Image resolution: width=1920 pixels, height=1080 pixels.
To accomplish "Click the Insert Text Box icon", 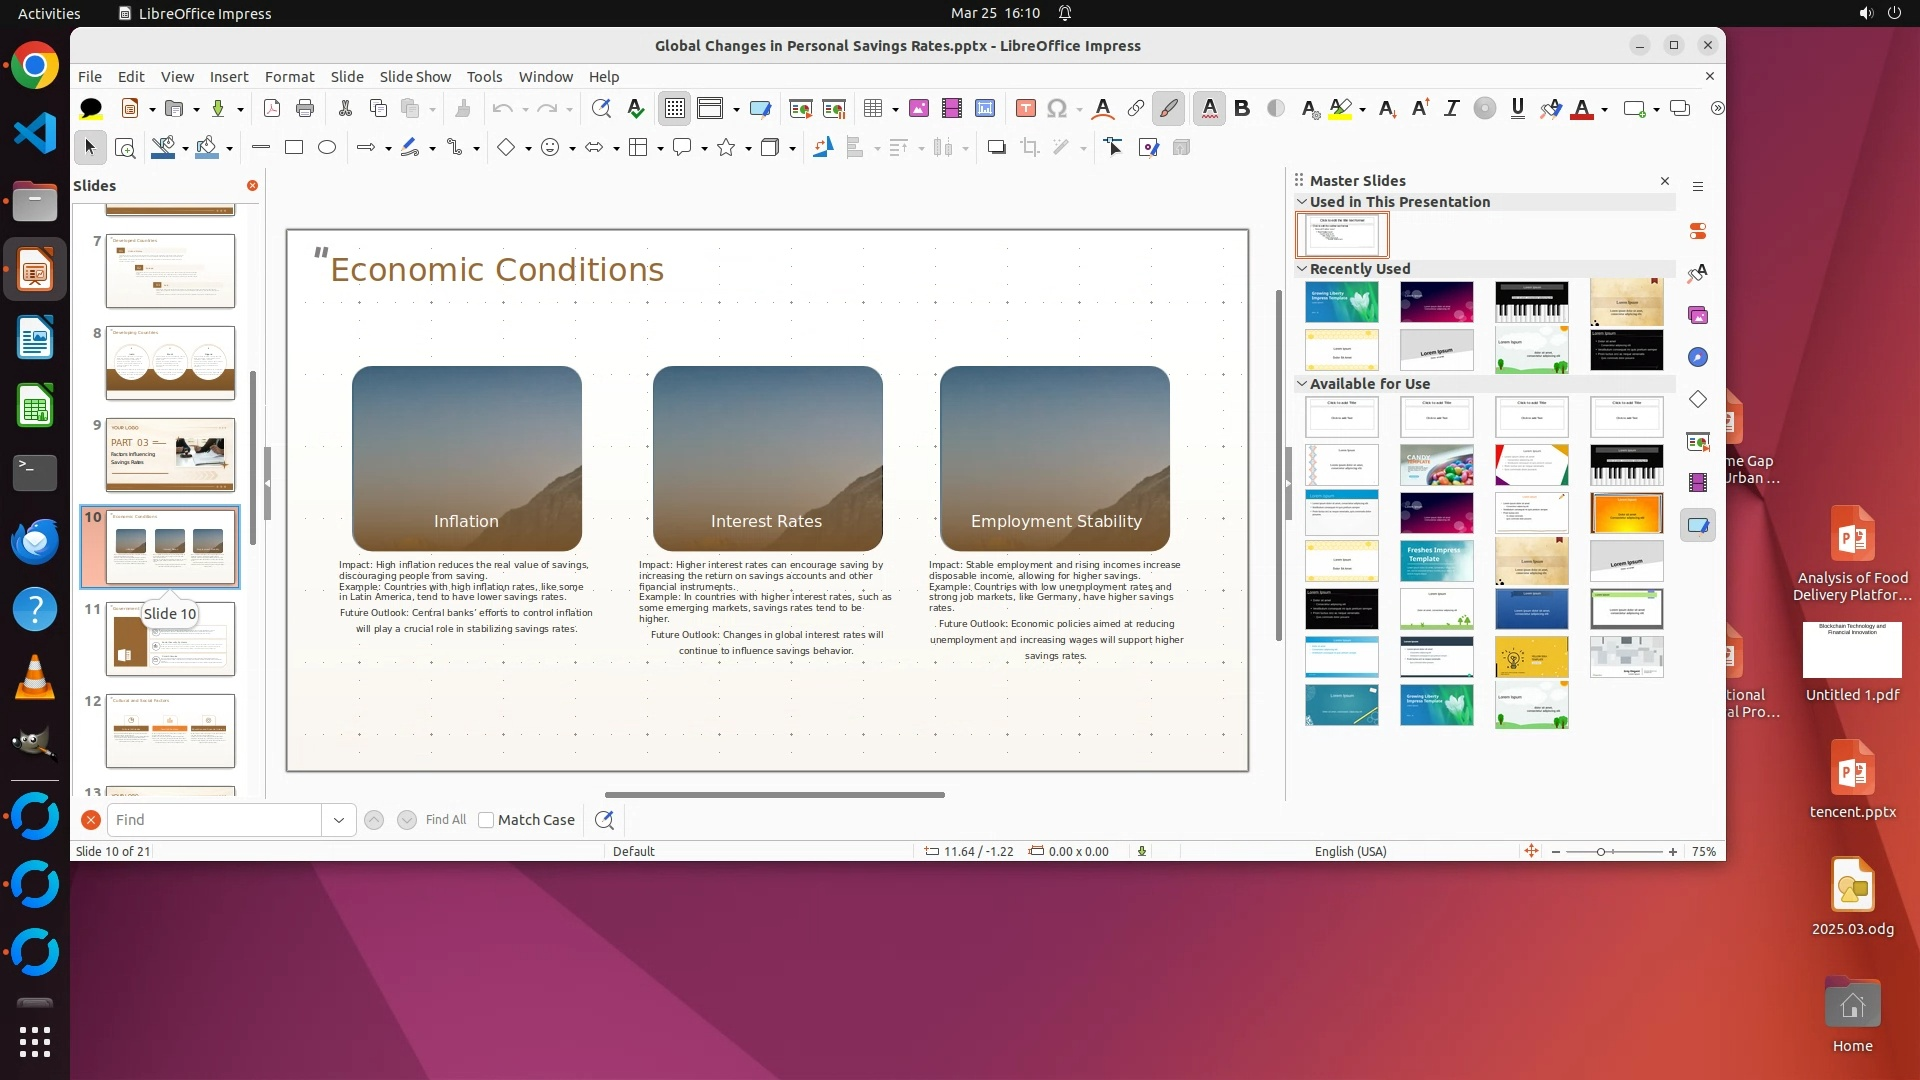I will (x=1025, y=108).
